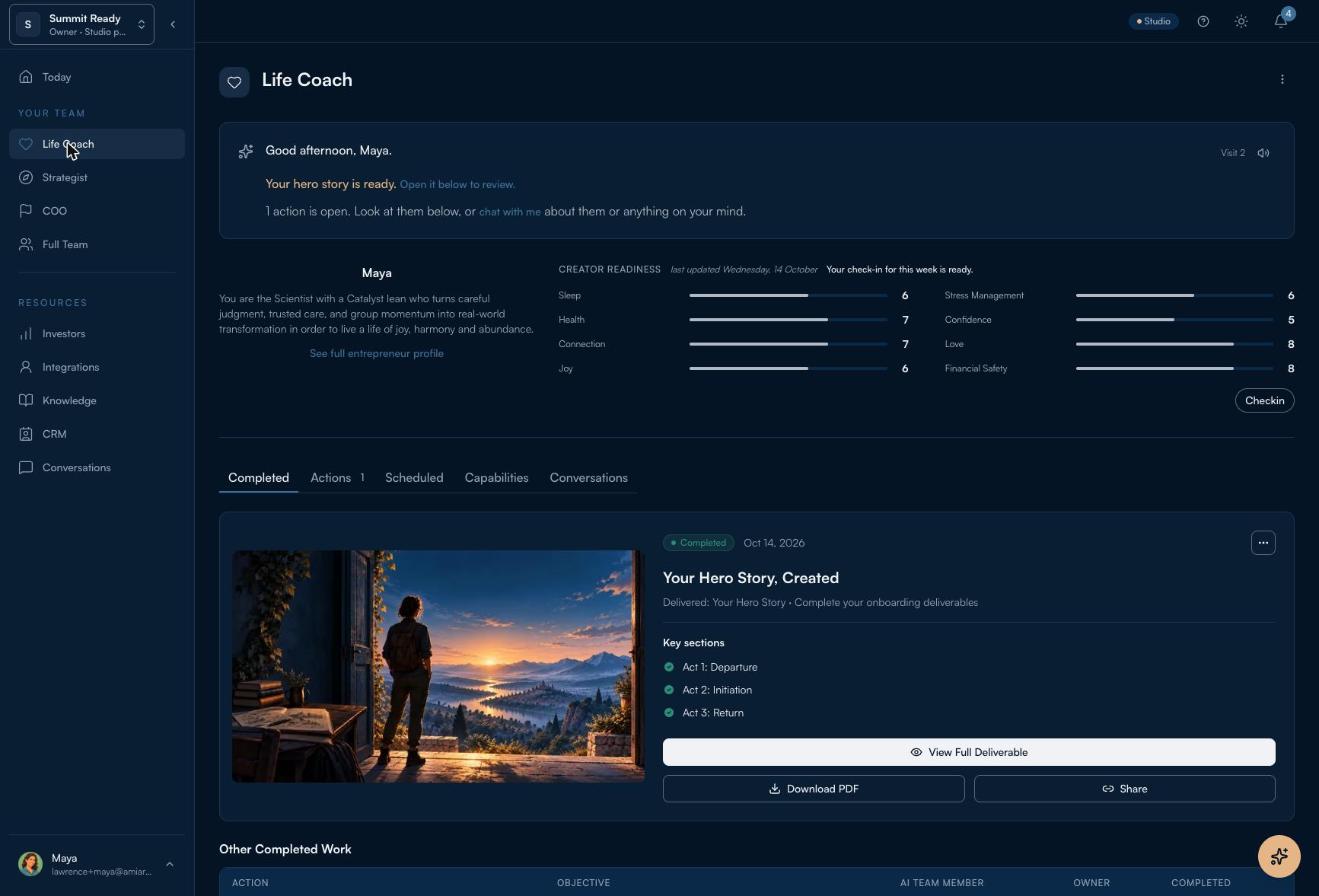Open Integrations in the sidebar
The image size is (1319, 896).
click(97, 367)
